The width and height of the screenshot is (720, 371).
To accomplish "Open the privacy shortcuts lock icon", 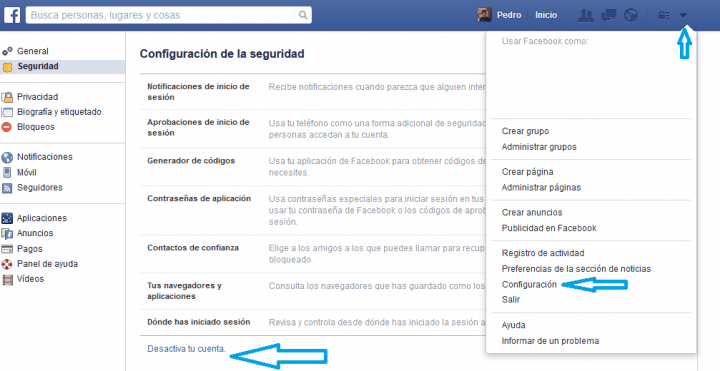I will coord(663,16).
